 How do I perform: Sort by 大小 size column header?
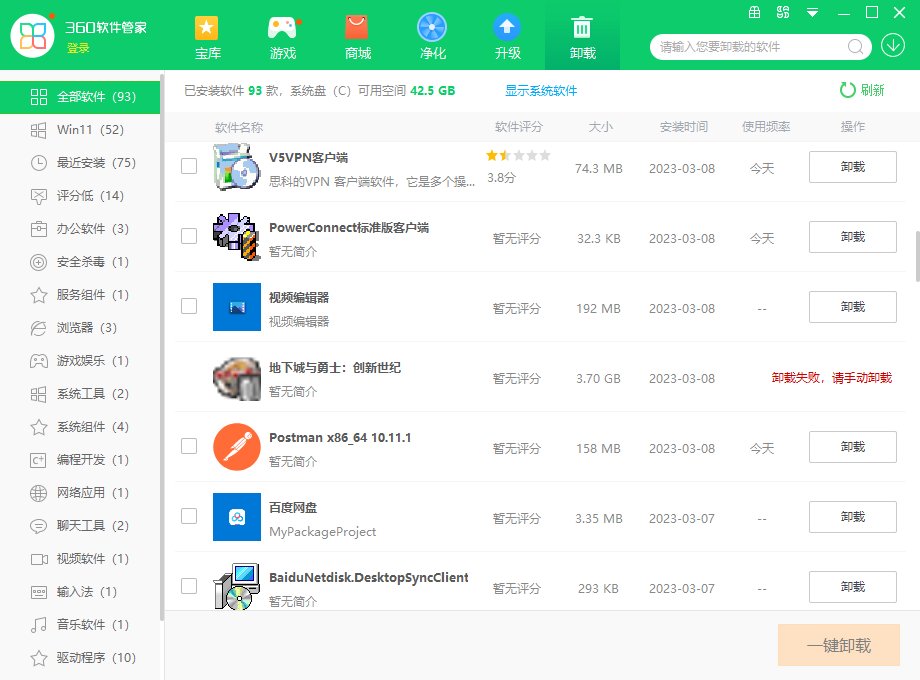coord(600,127)
